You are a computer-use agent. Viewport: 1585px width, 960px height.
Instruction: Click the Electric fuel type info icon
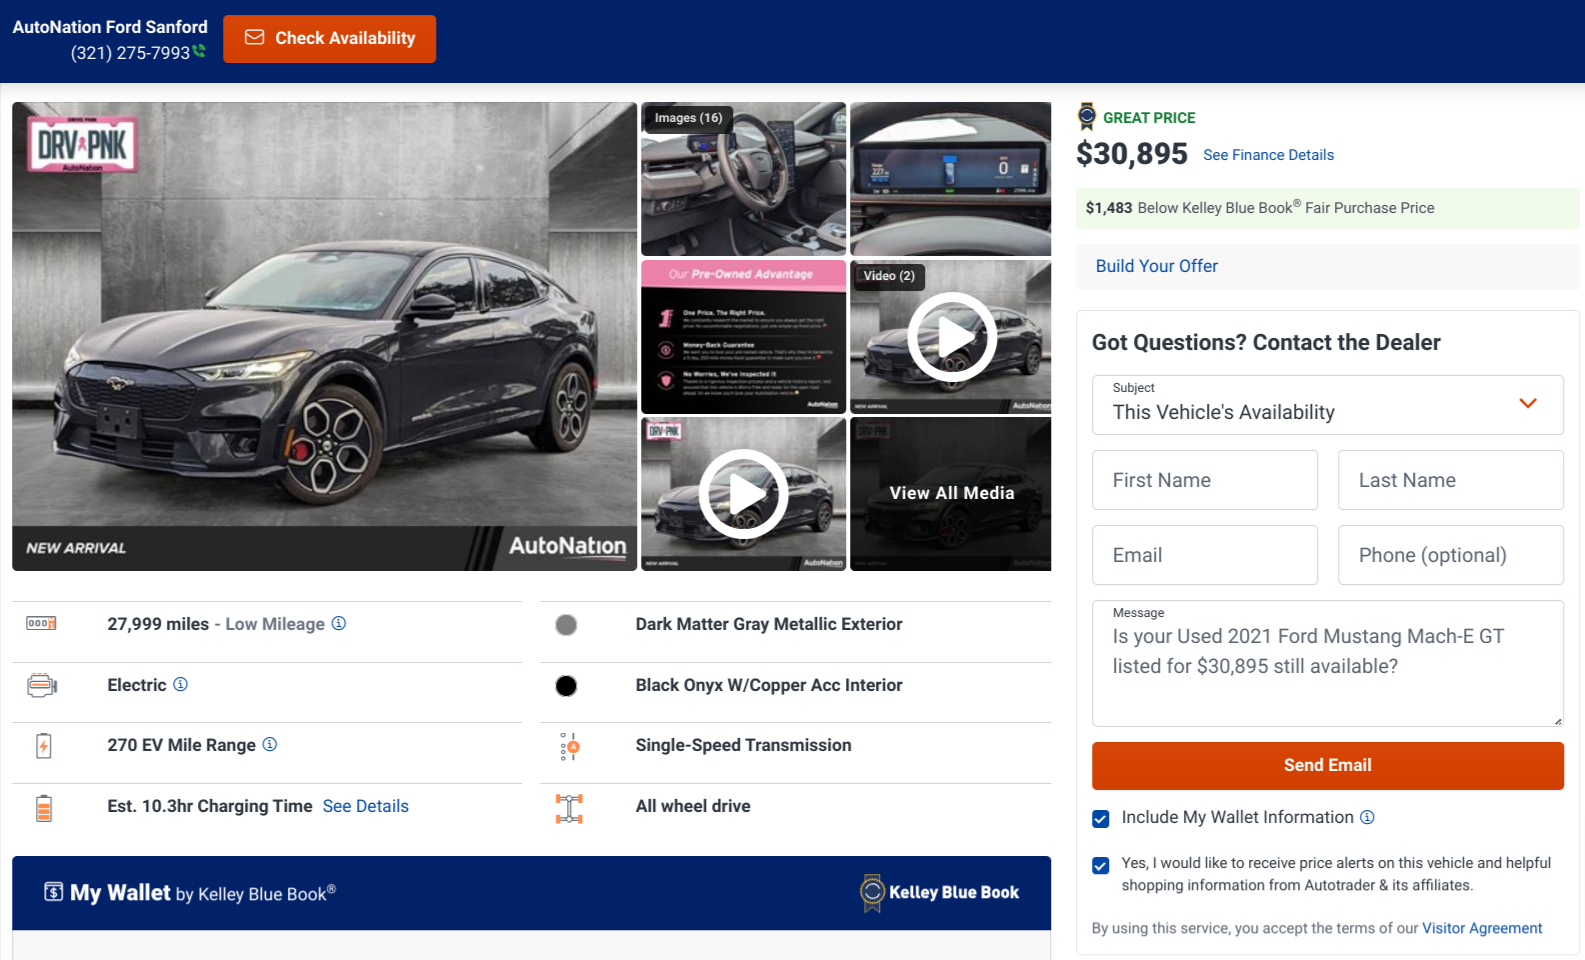point(180,684)
